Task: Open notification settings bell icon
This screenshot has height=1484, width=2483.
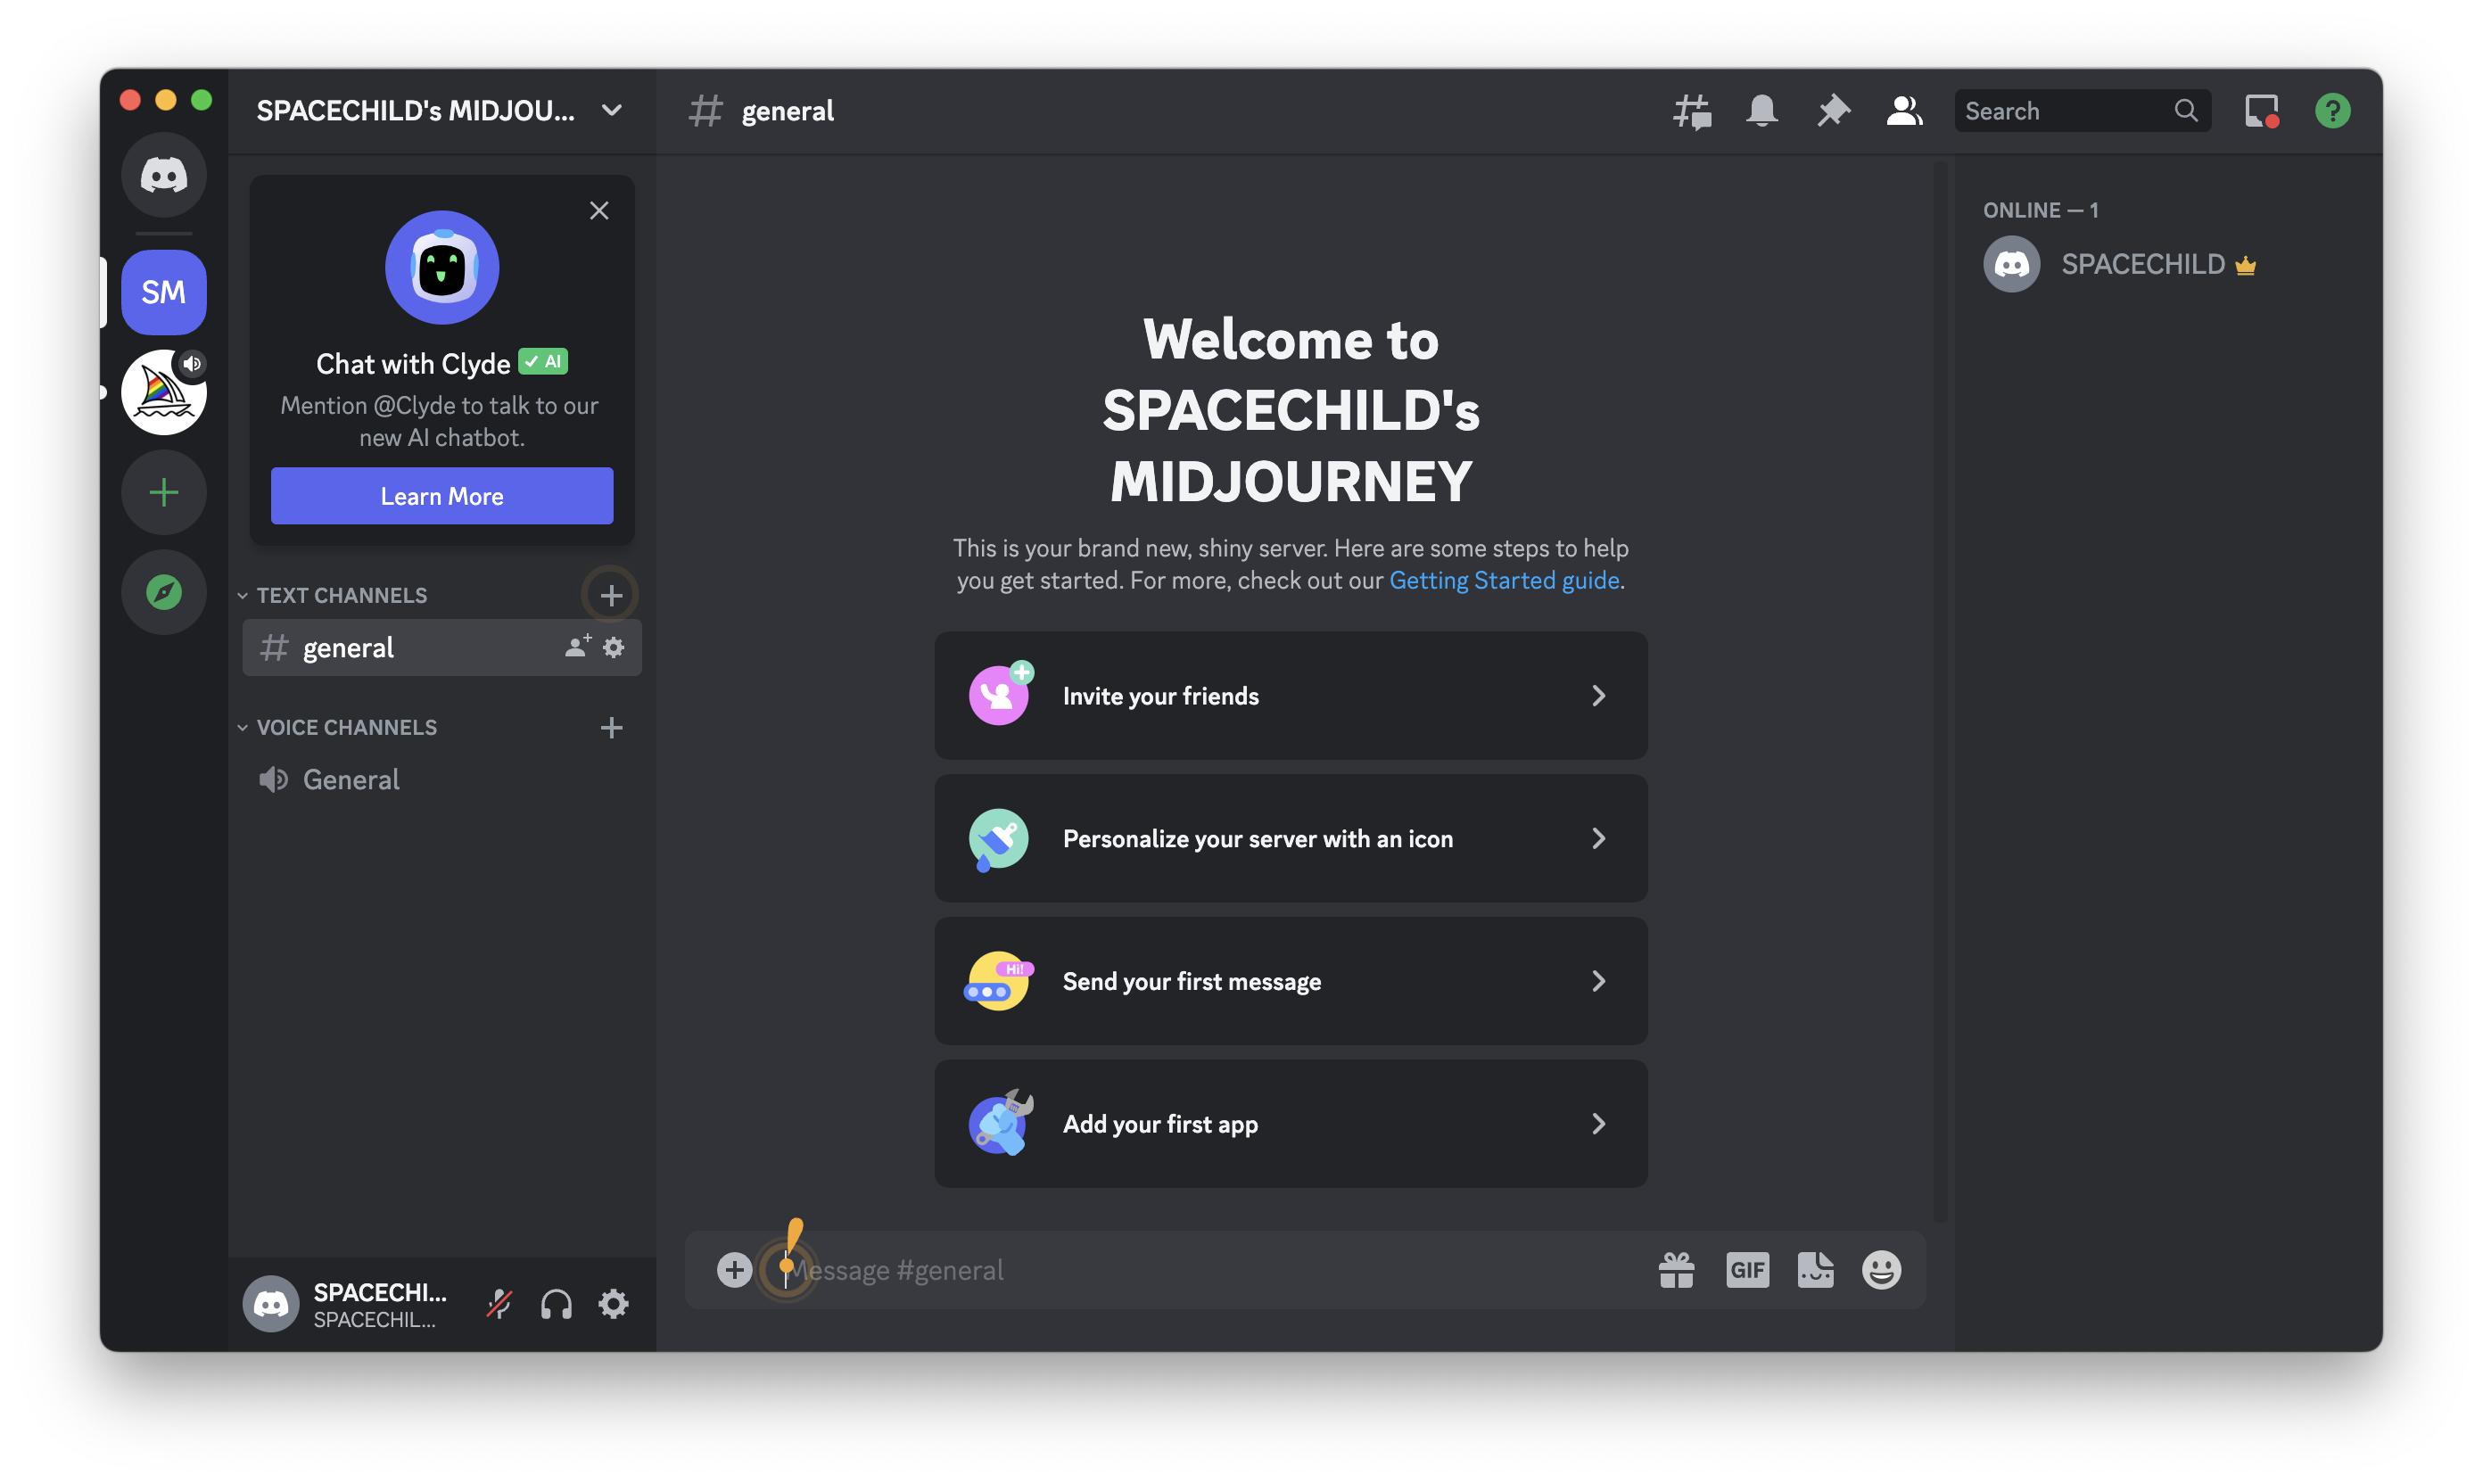Action: coord(1762,111)
